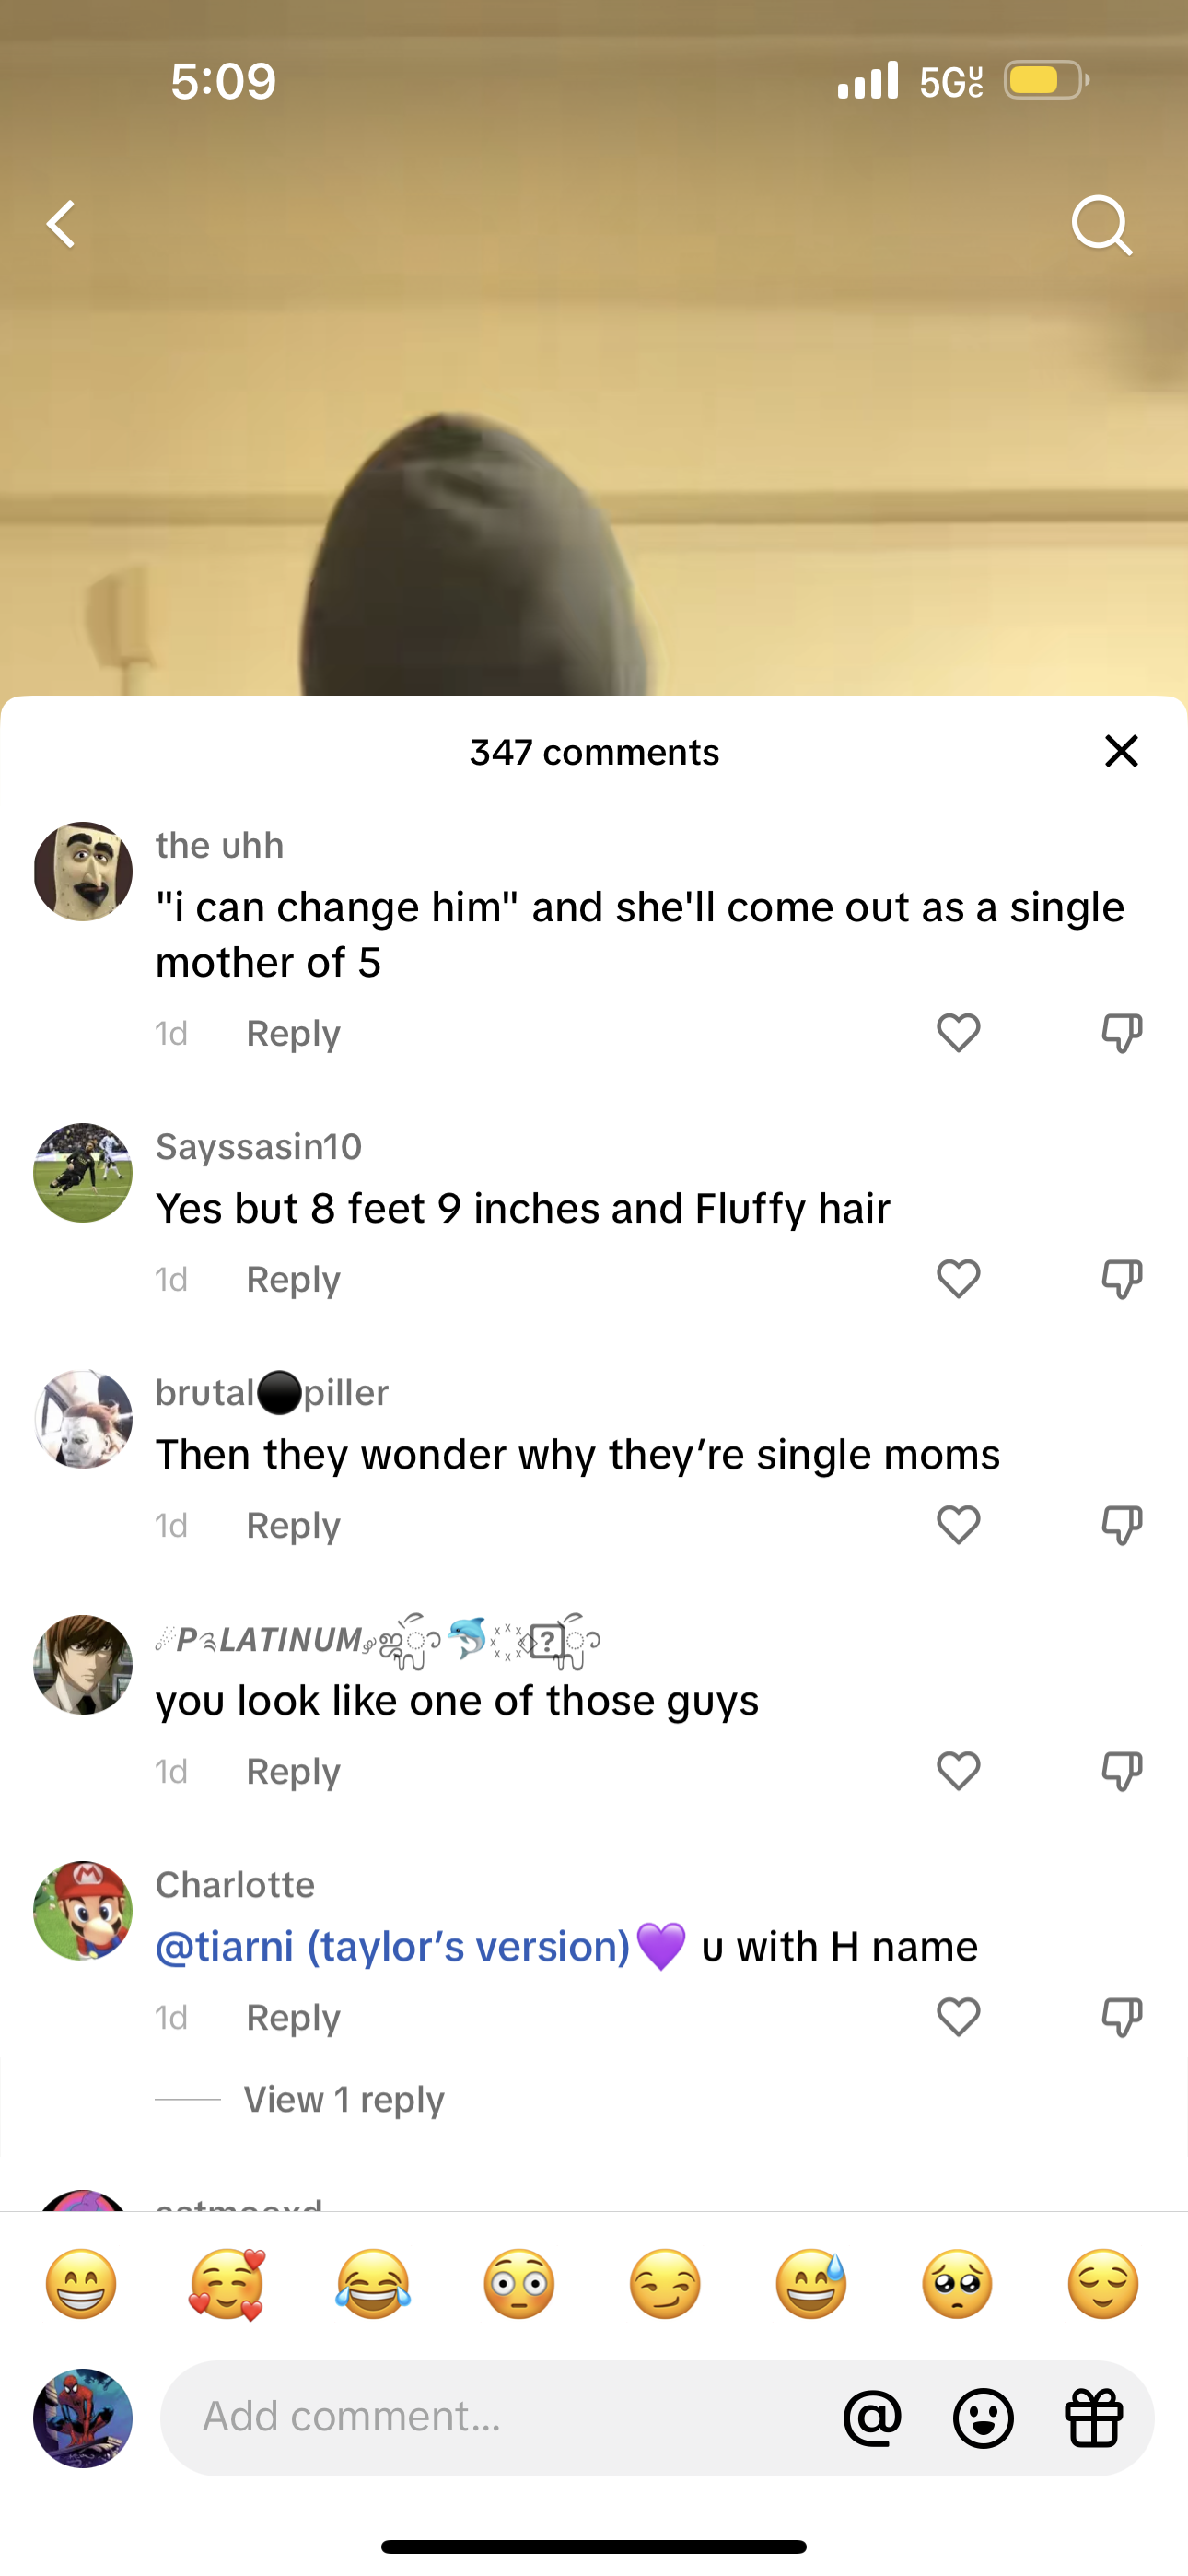Open search with magnifying glass icon
The image size is (1188, 2576).
point(1101,225)
